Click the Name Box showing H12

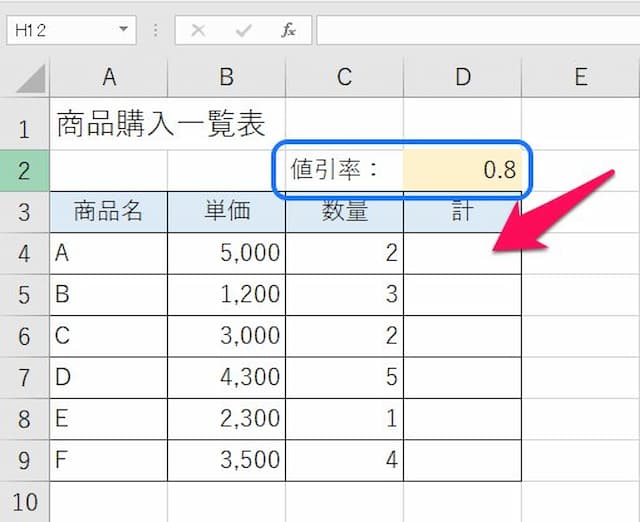71,30
